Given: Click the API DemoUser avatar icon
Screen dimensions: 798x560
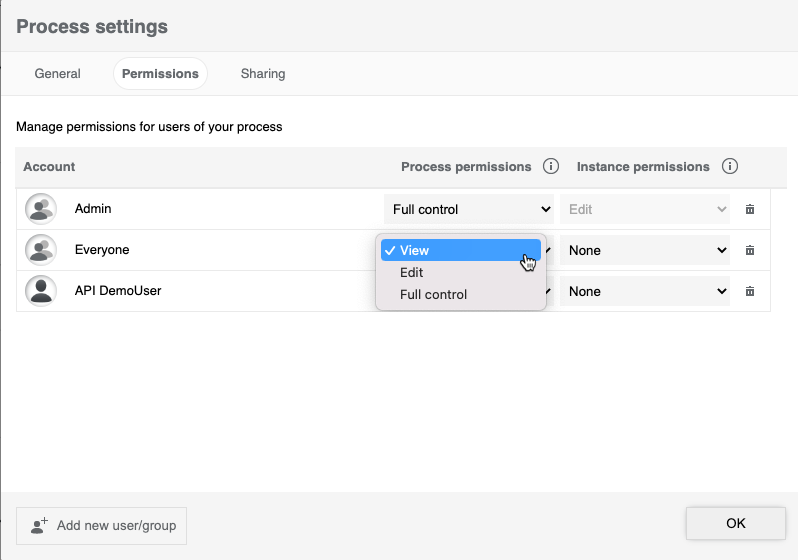Looking at the screenshot, I should (41, 291).
